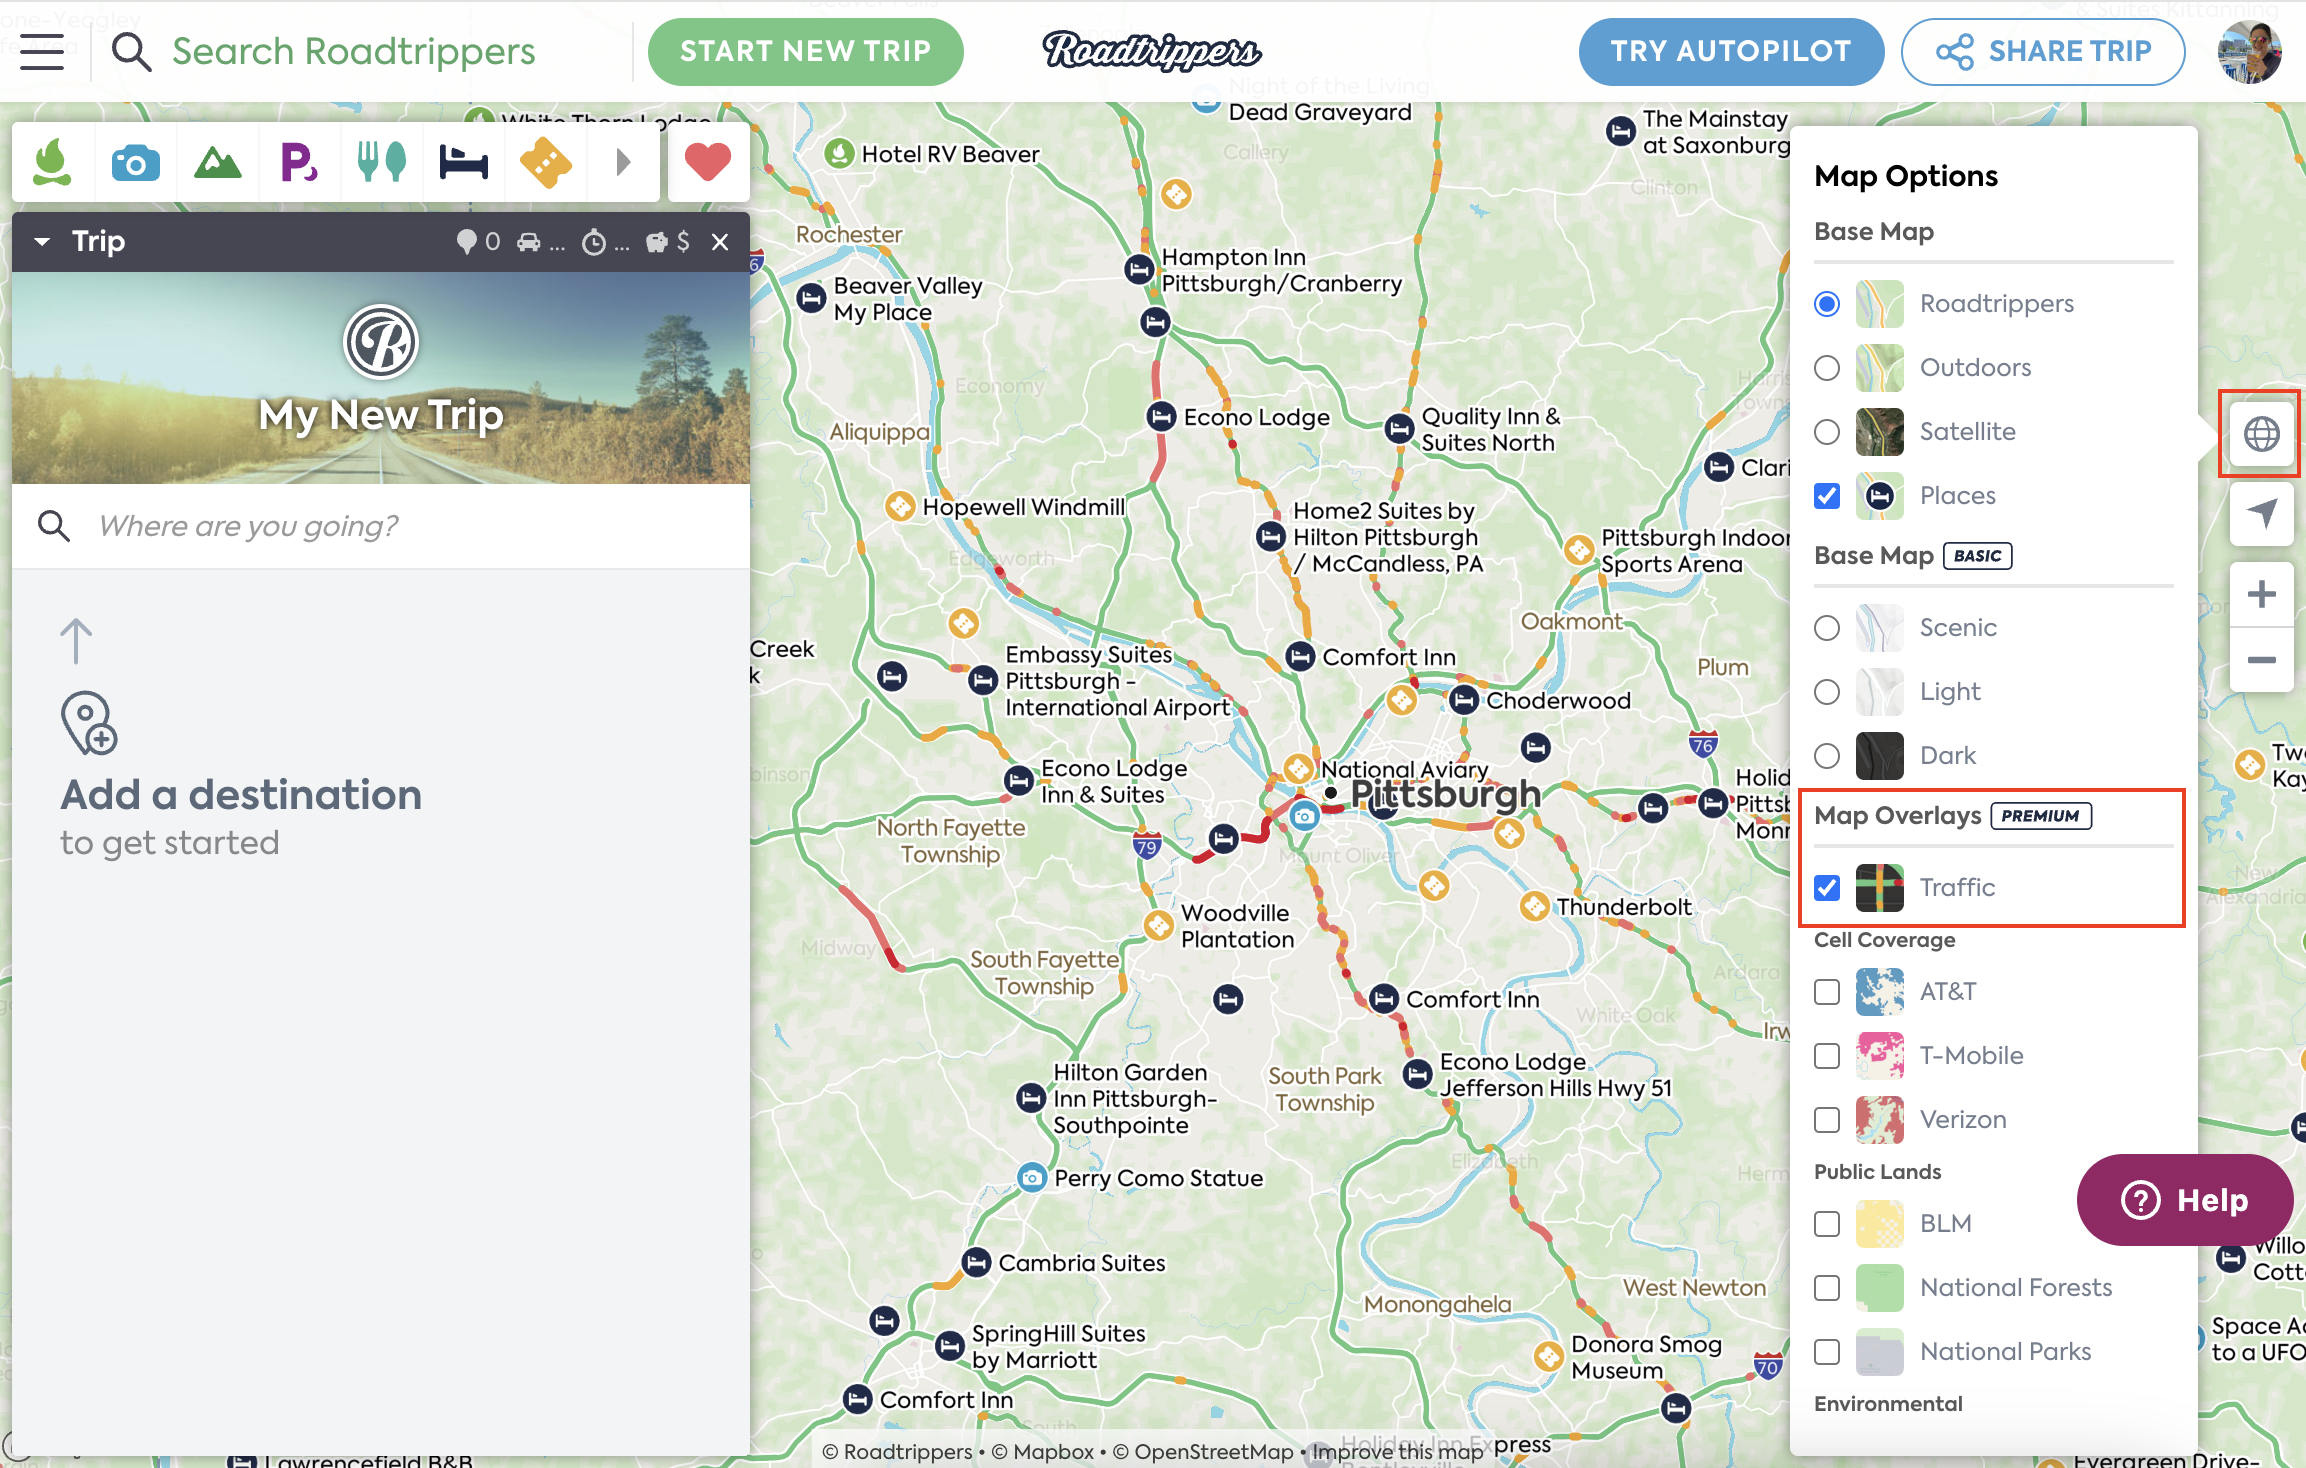Open the food category with fork and spoon icon

382,161
